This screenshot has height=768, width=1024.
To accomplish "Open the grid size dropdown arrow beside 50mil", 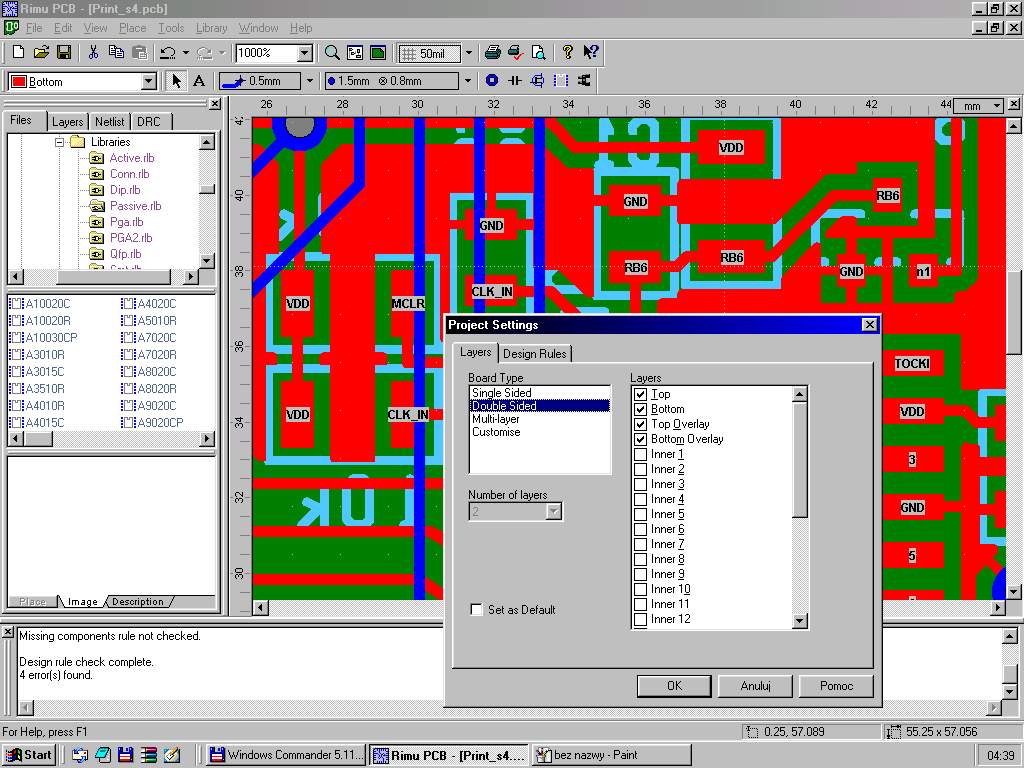I will pyautogui.click(x=468, y=54).
